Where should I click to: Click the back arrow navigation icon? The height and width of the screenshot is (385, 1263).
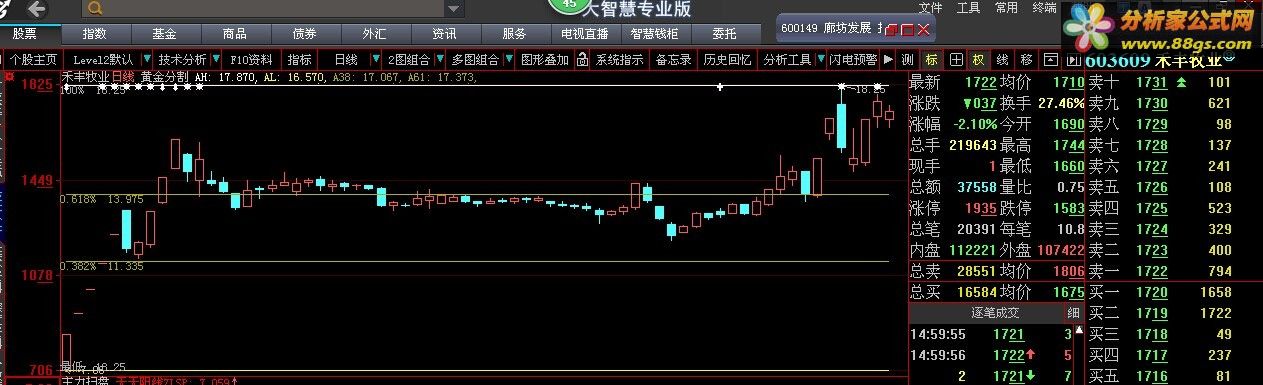(x=37, y=9)
